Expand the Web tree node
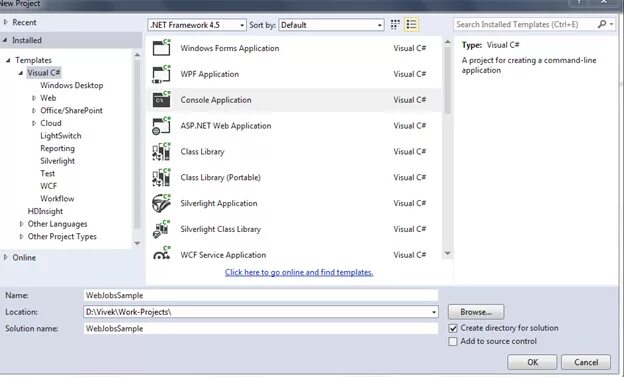This screenshot has height=377, width=624. tap(34, 98)
